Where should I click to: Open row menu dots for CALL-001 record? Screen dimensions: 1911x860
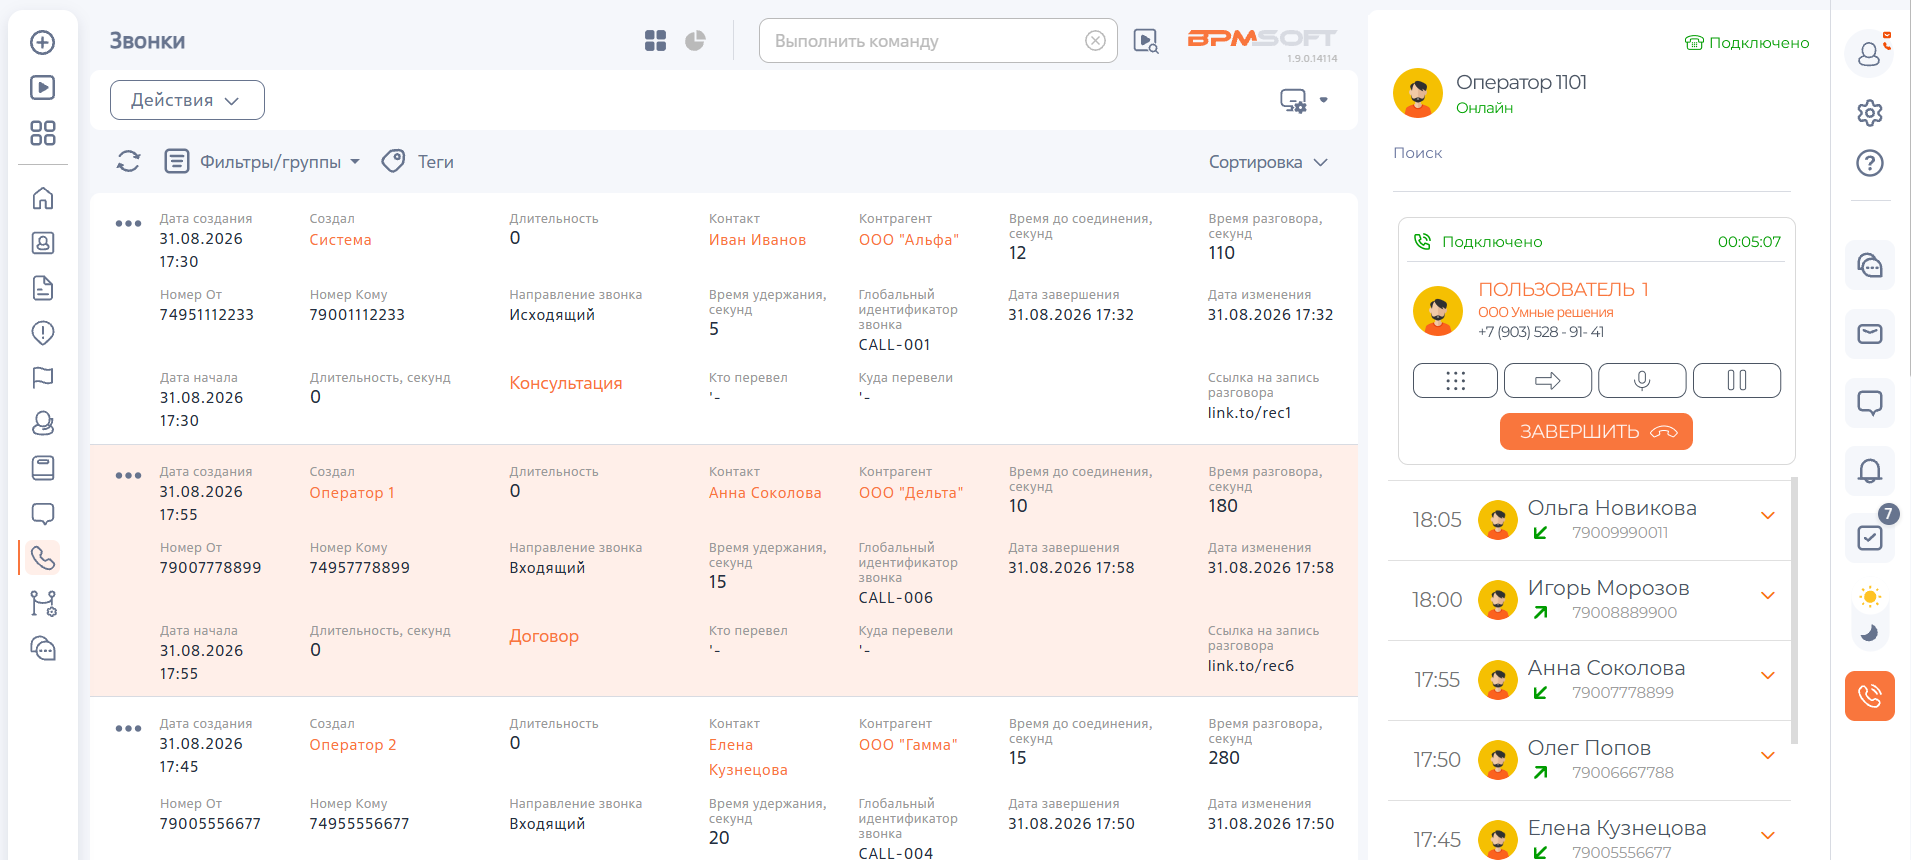(128, 223)
